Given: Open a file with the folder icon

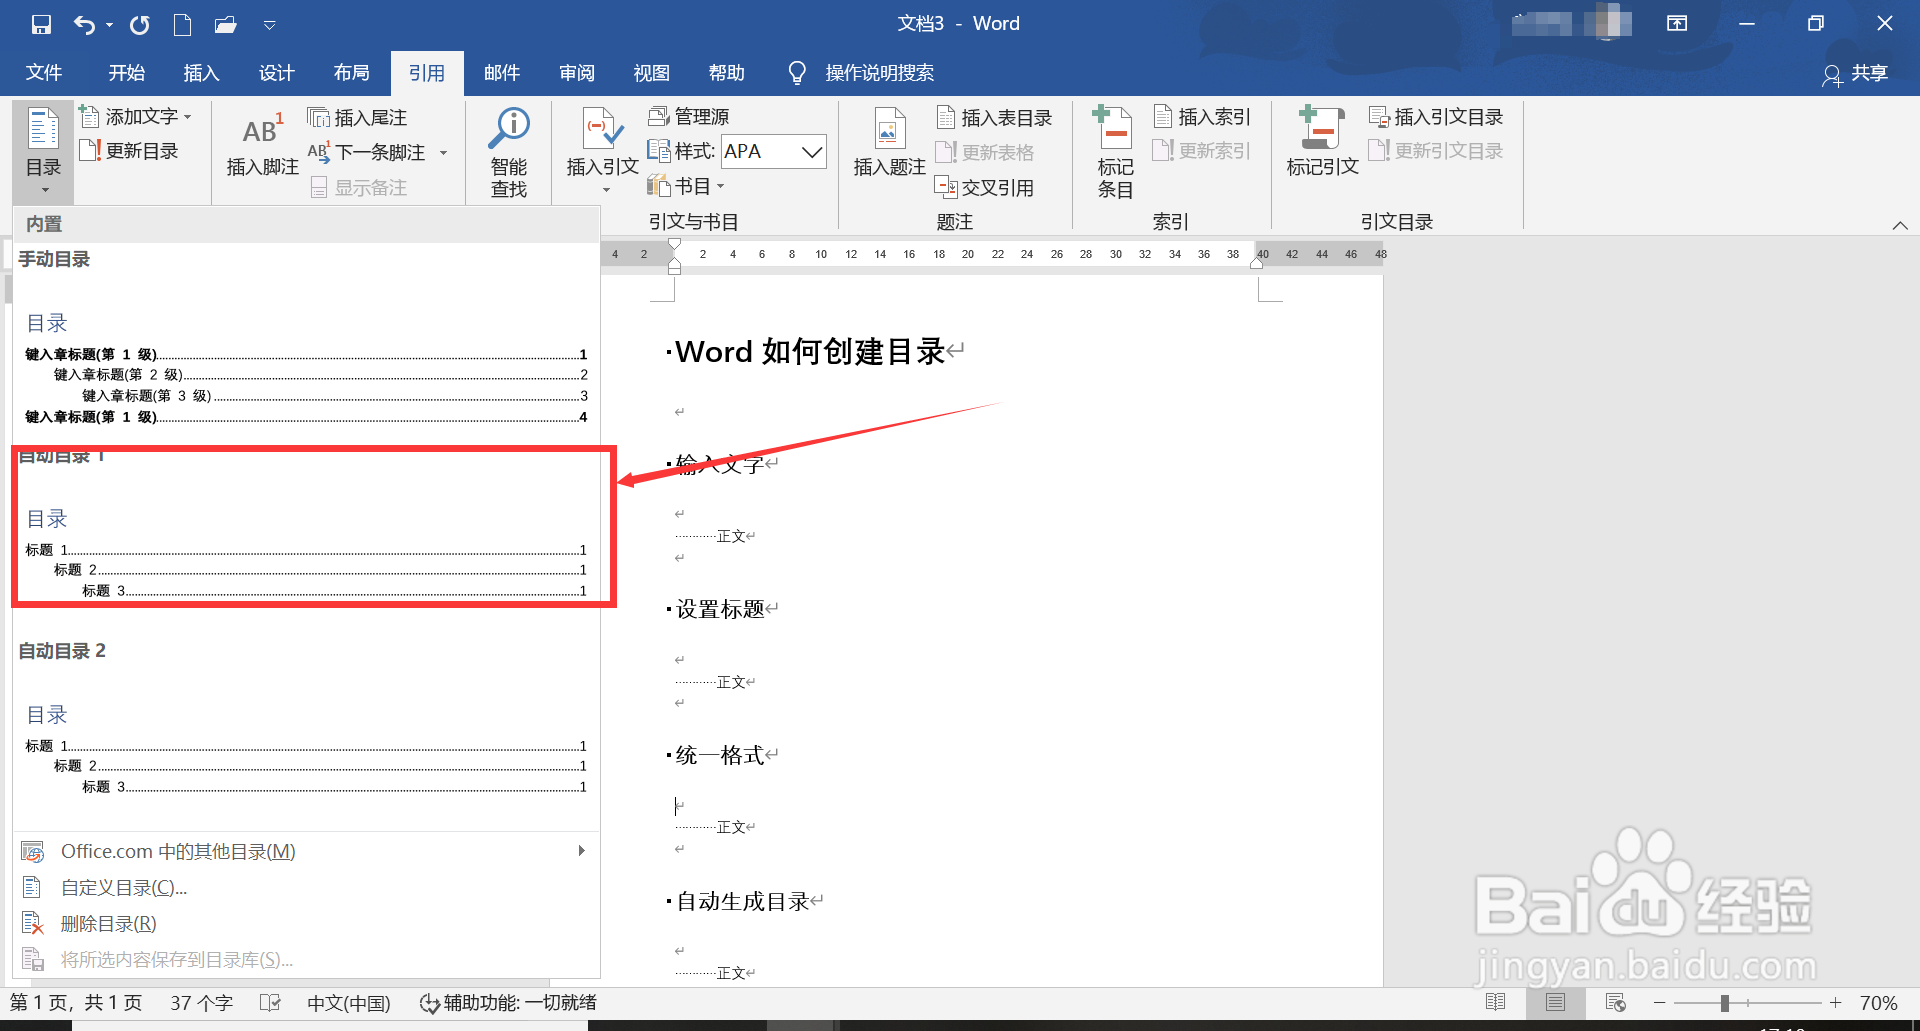Looking at the screenshot, I should 226,24.
